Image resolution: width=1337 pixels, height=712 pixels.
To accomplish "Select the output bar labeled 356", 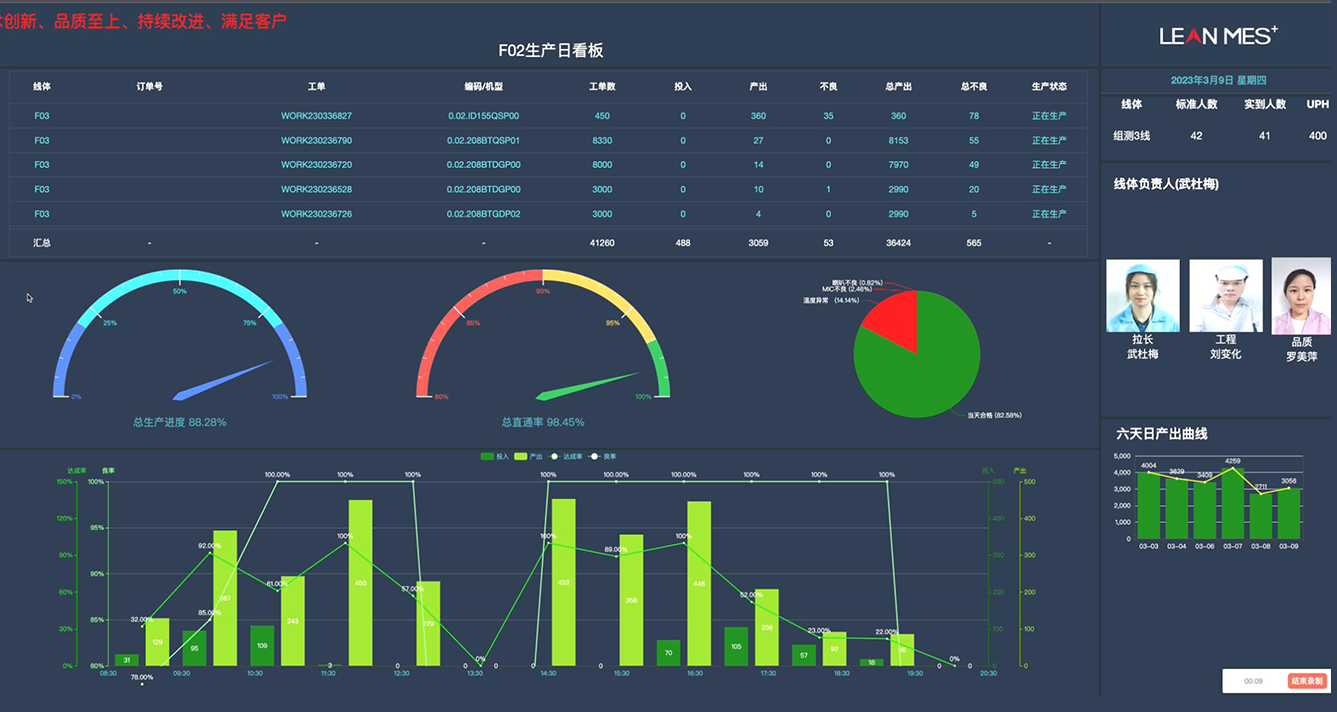I will coord(631,600).
